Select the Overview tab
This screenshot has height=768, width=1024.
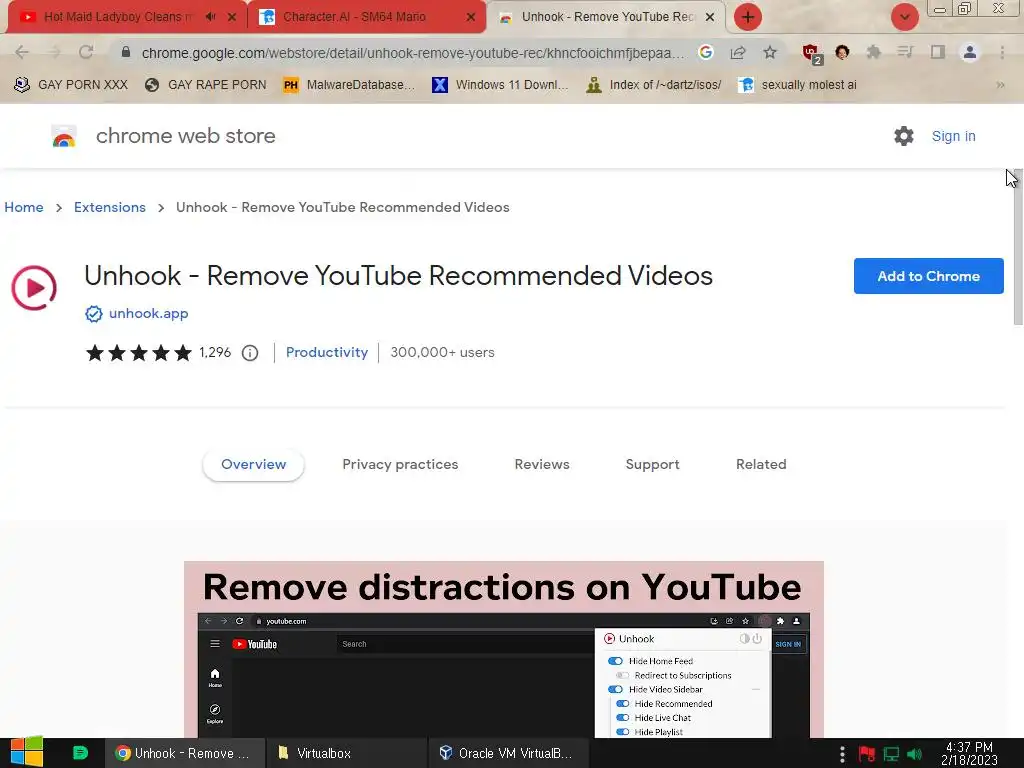[x=253, y=464]
